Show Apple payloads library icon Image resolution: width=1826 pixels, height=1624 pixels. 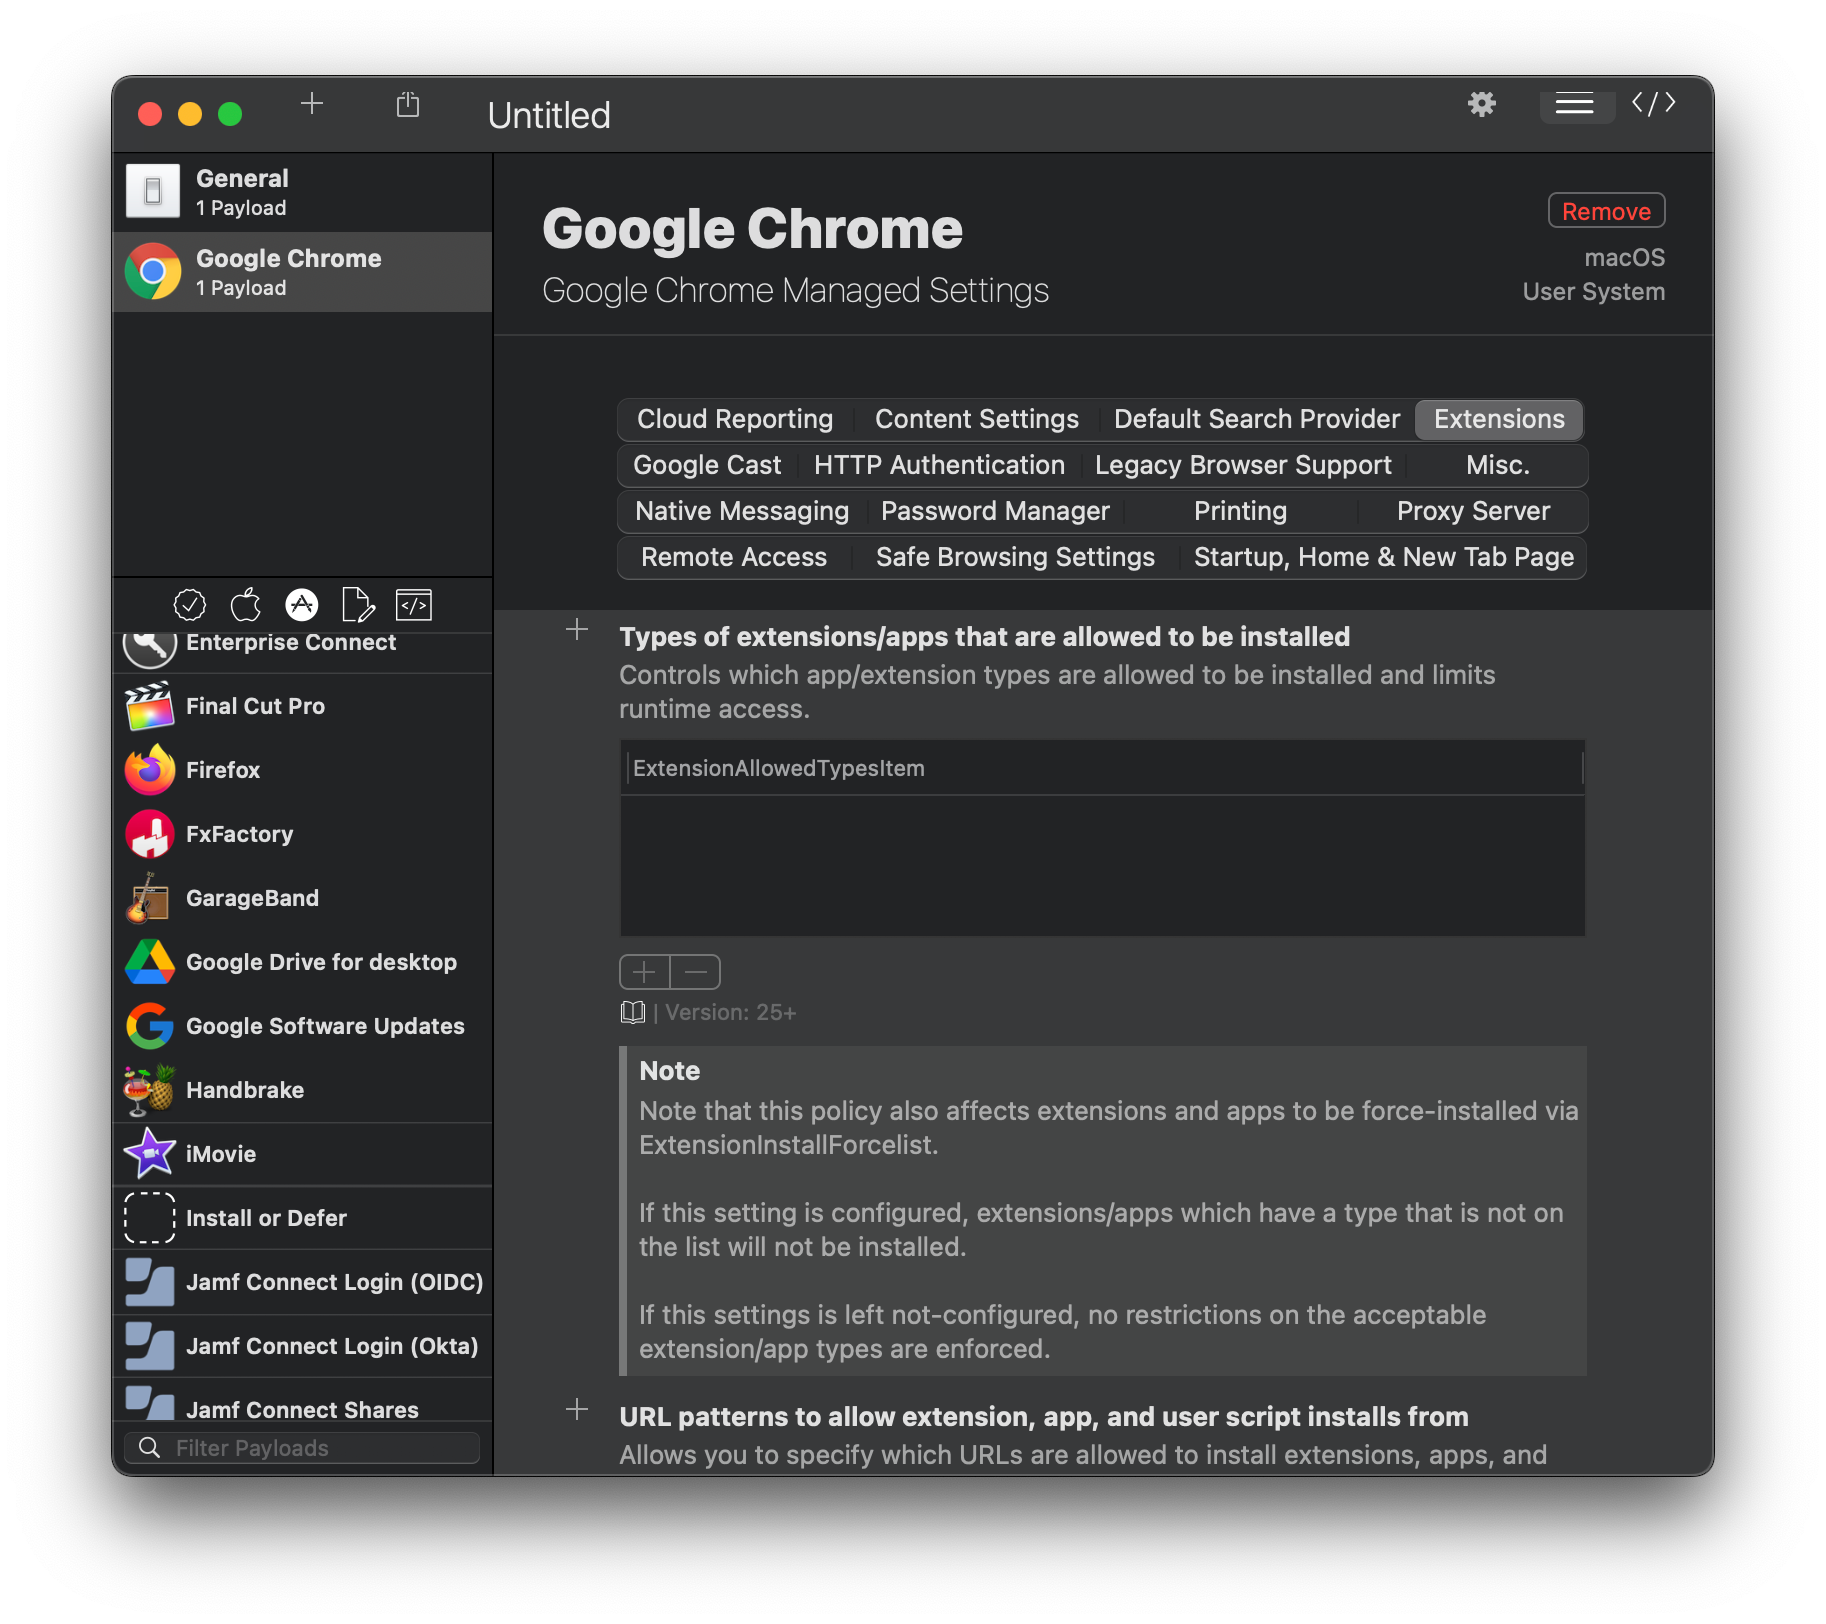coord(246,605)
